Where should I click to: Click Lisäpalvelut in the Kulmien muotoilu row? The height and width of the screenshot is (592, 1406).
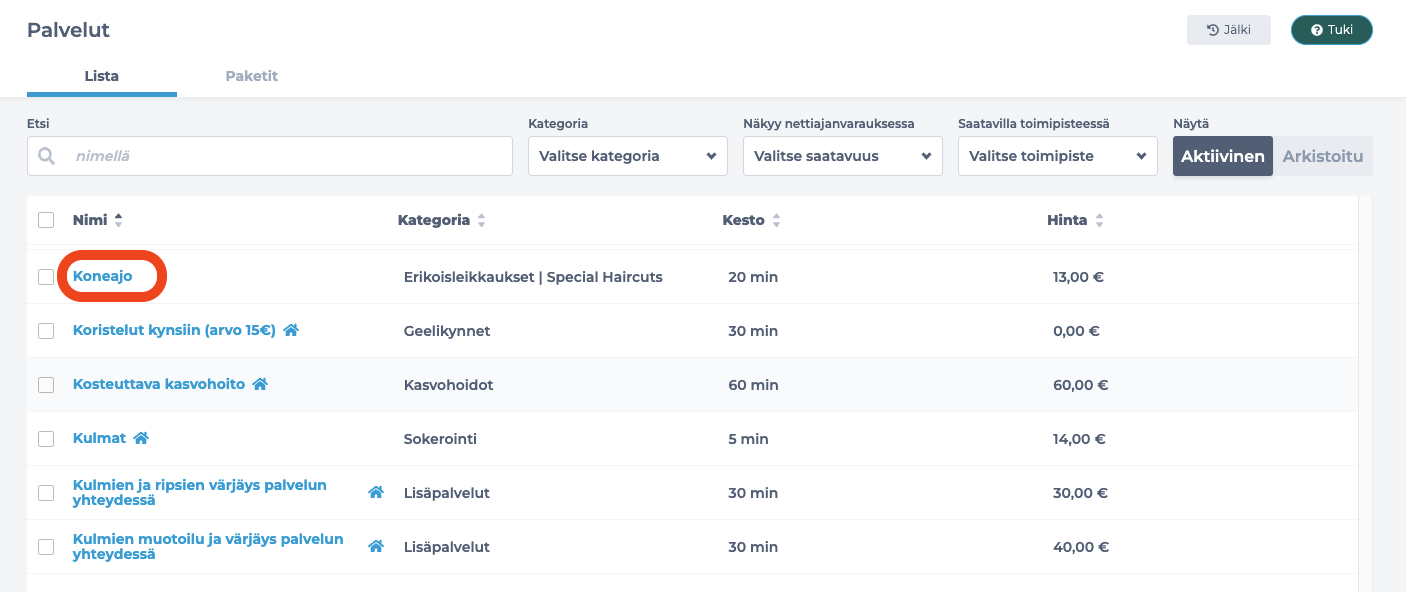coord(446,547)
